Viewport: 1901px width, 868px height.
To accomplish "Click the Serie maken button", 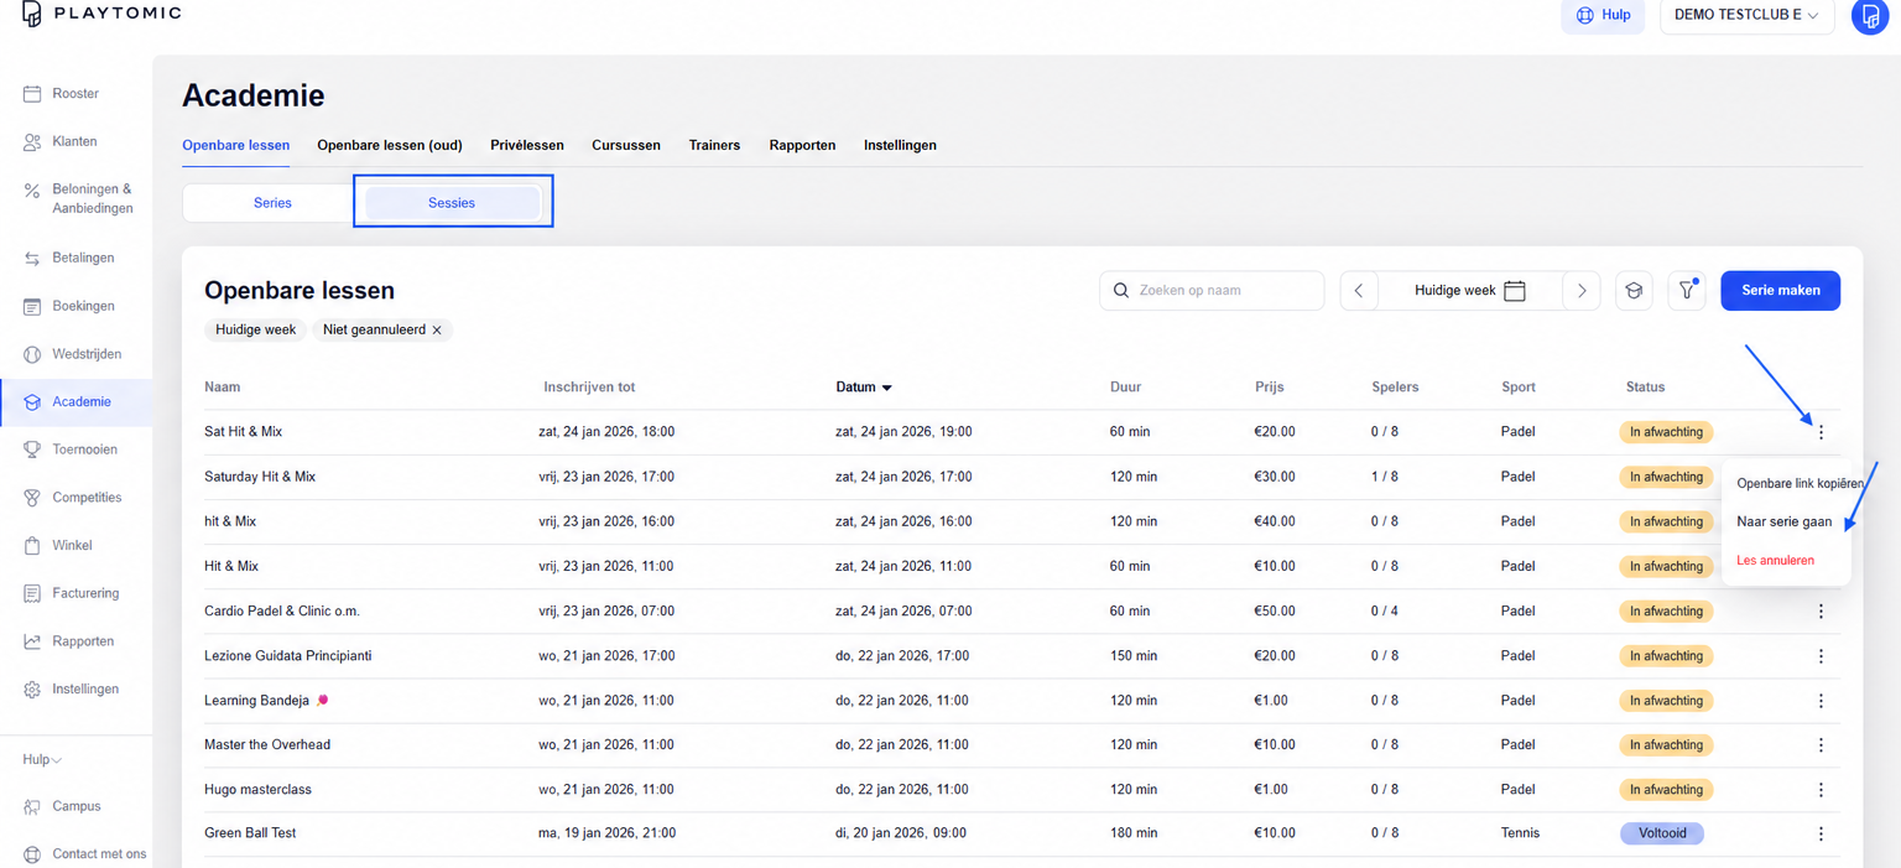I will click(x=1780, y=290).
